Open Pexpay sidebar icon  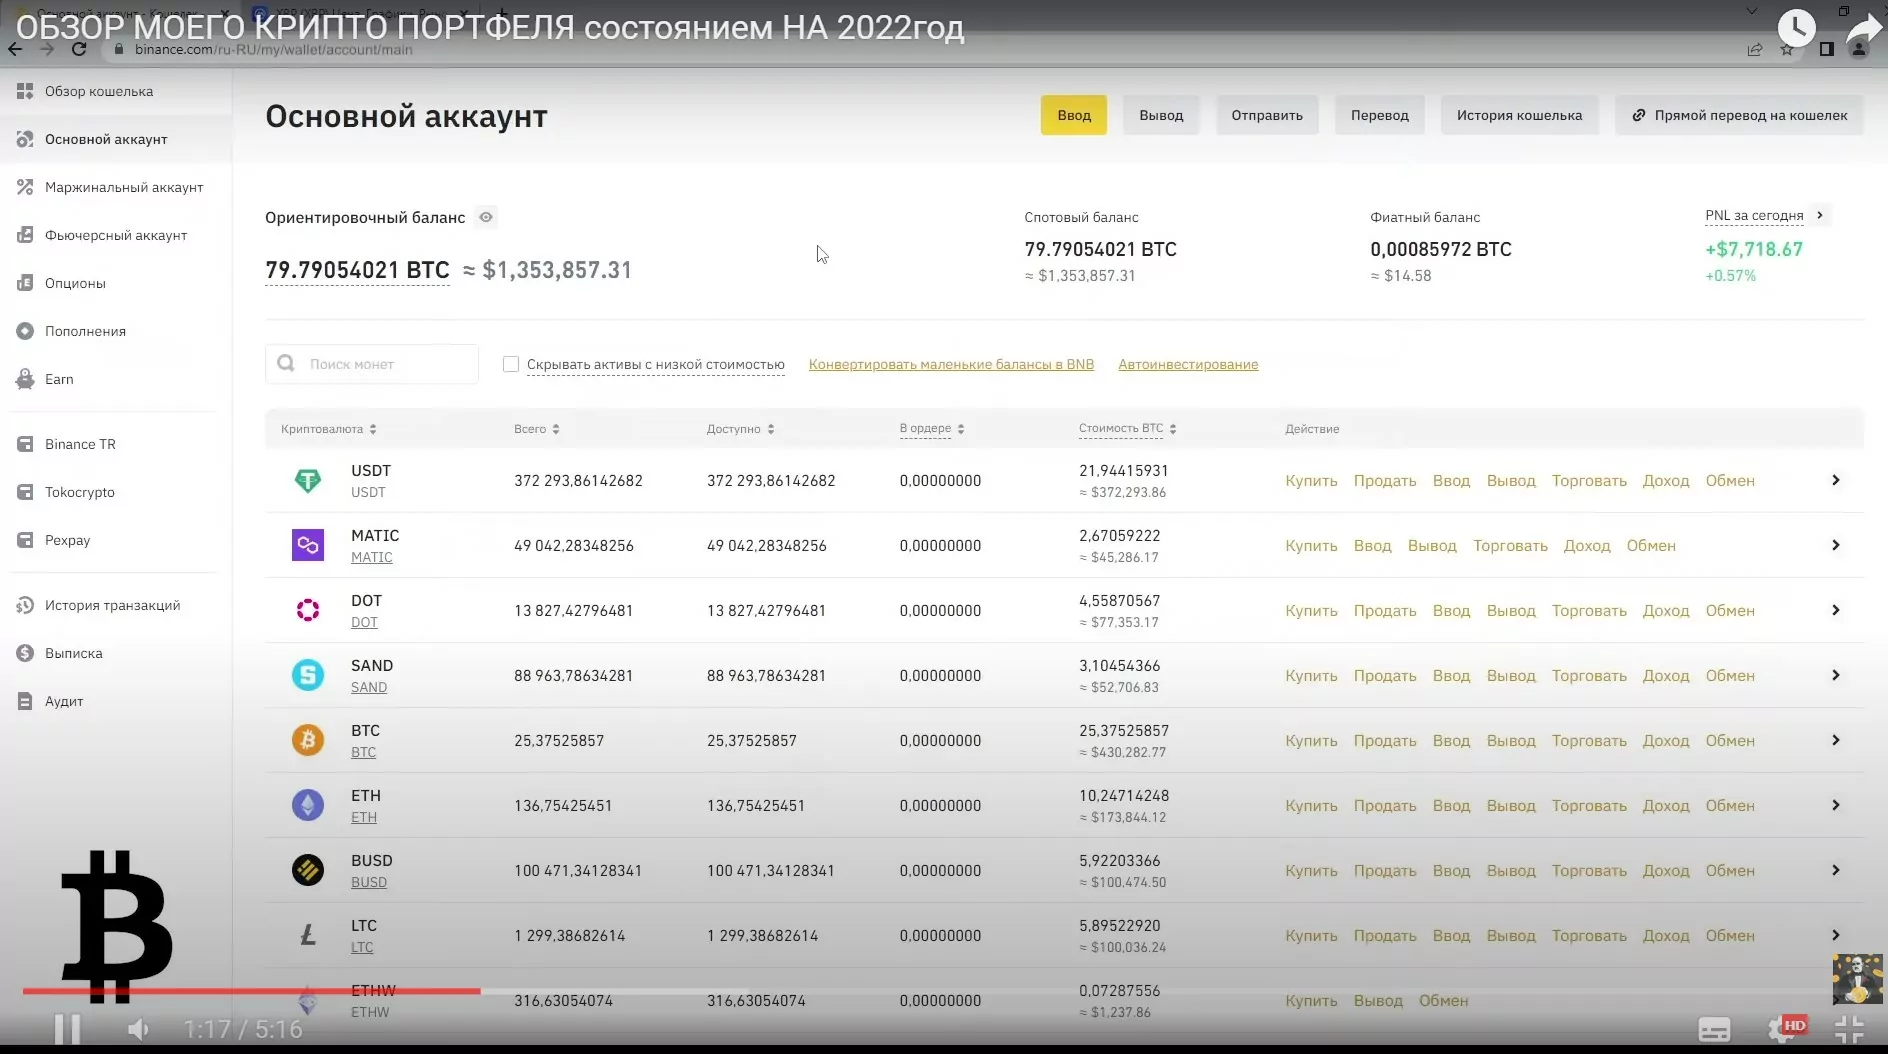(25, 540)
